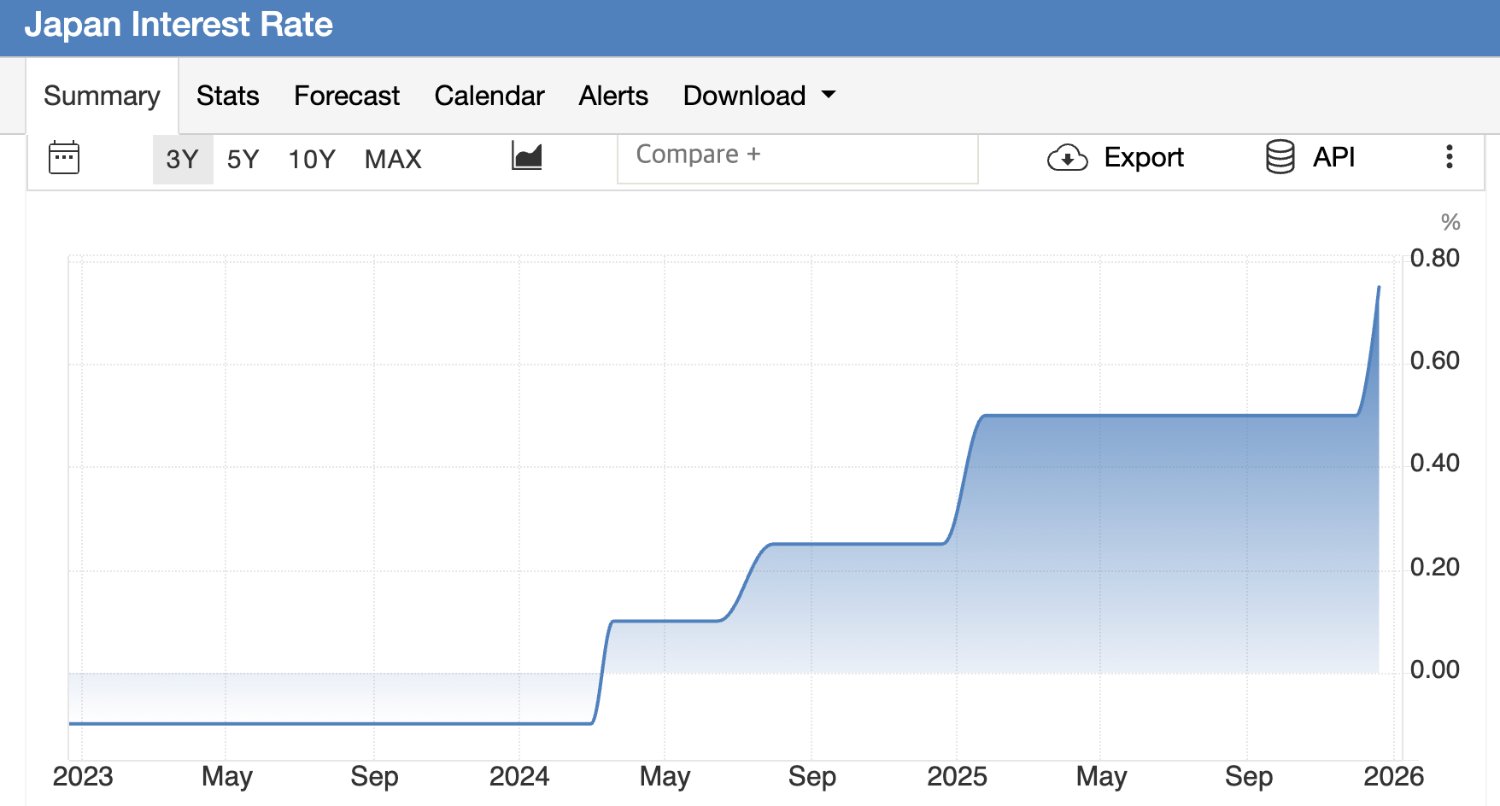Switch chart range to 10Y
Viewport: 1500px width, 806px height.
[x=312, y=159]
